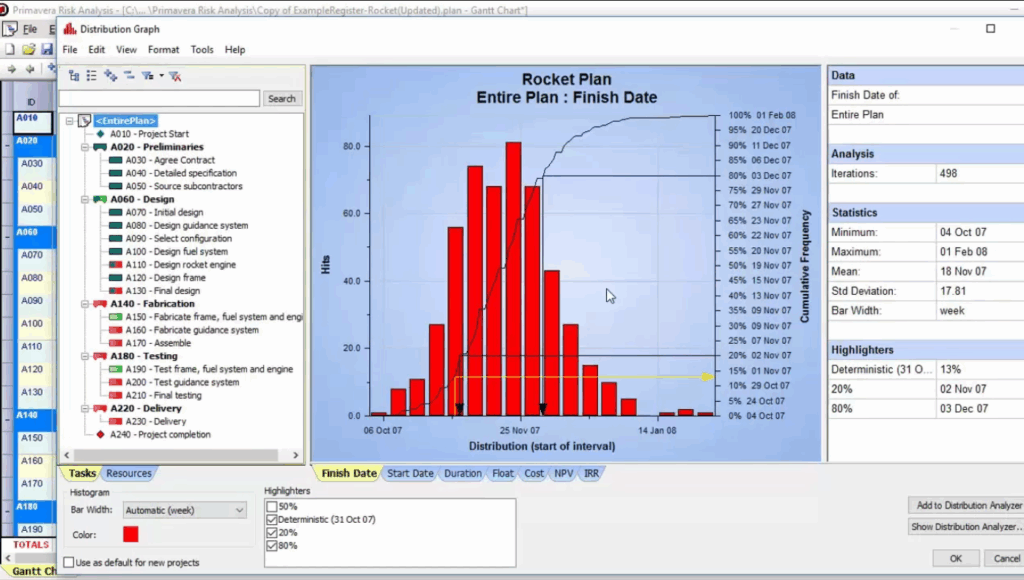The image size is (1024, 580).
Task: Click the collapse all tasks icon
Action: coord(129,76)
